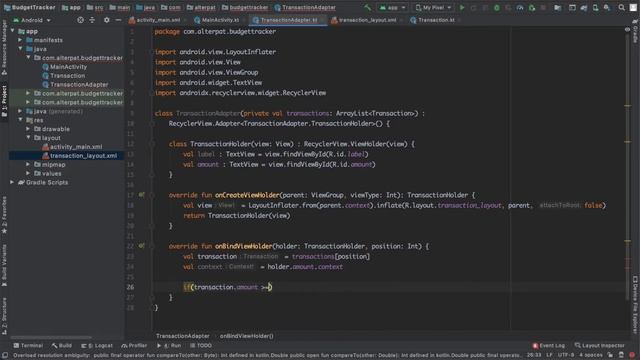Open Project Structure folder icon

(557, 7)
